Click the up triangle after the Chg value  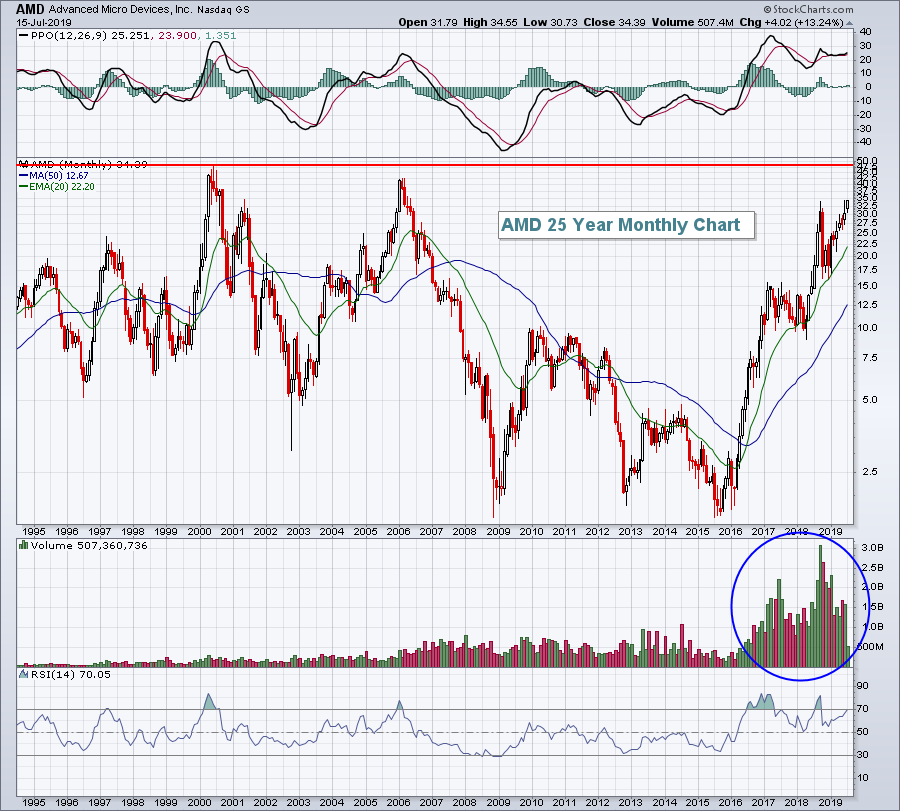point(849,23)
